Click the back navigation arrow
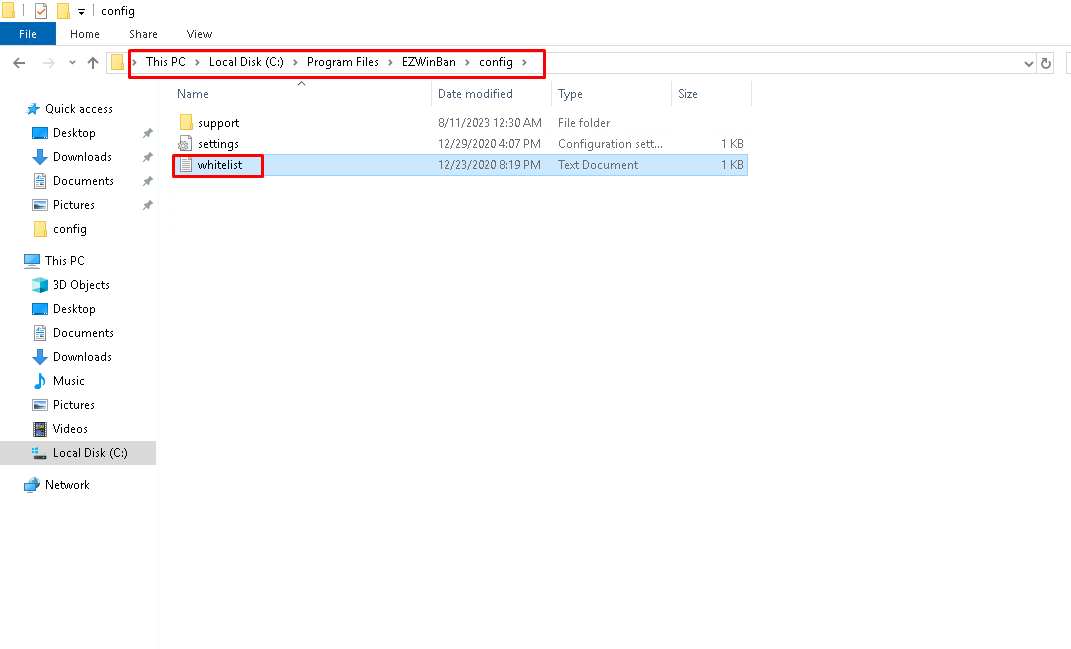Screen dimensions: 1071x649 18,62
